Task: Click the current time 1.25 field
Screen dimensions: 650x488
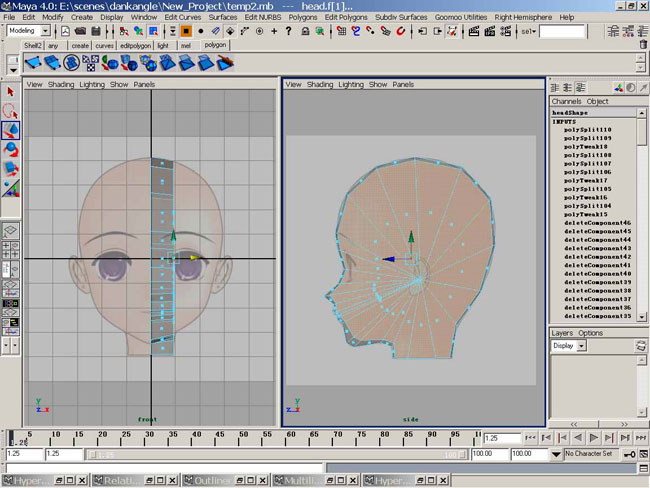Action: point(502,438)
